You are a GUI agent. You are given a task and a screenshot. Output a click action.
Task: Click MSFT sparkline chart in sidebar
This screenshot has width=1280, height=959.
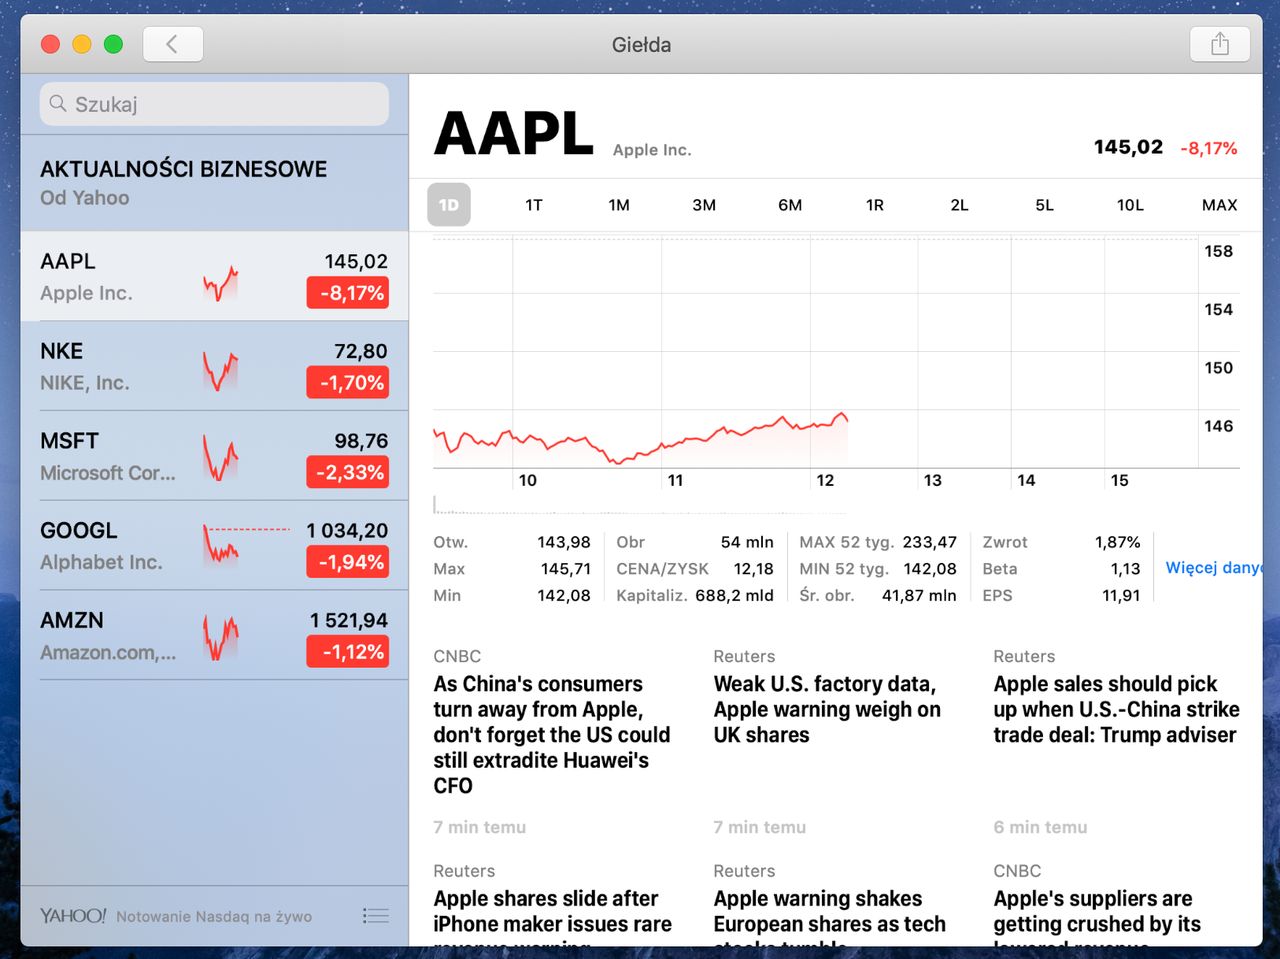tap(221, 460)
